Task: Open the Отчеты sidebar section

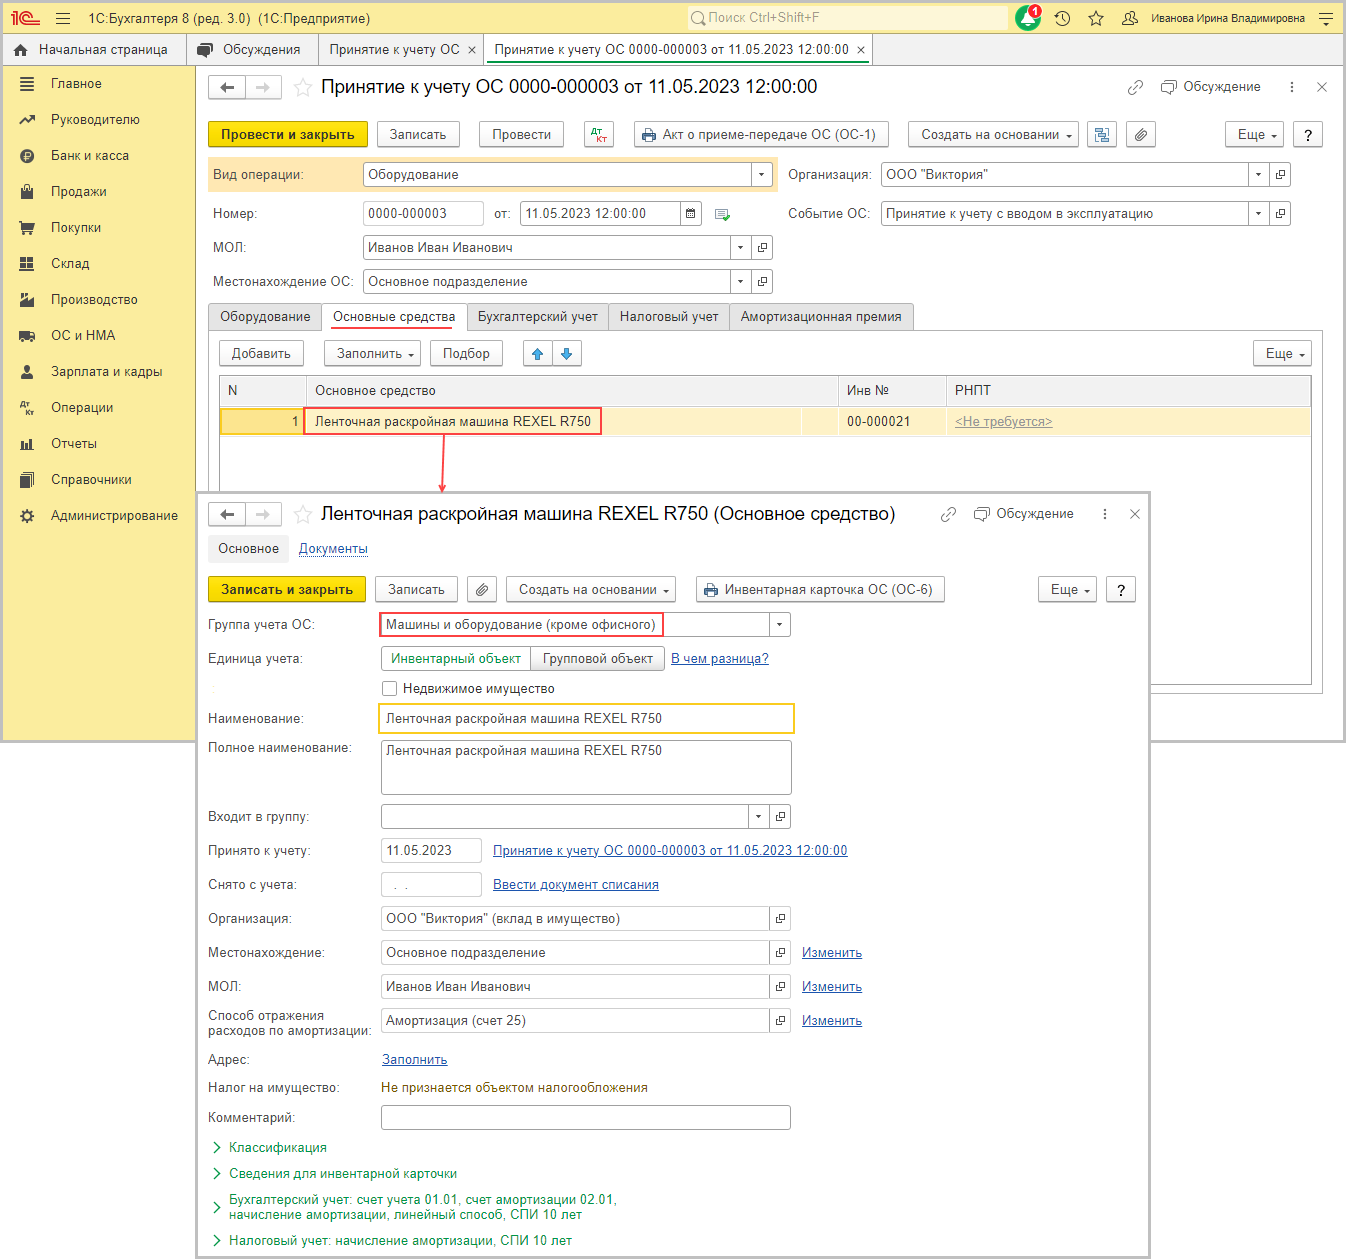Action: pyautogui.click(x=74, y=444)
